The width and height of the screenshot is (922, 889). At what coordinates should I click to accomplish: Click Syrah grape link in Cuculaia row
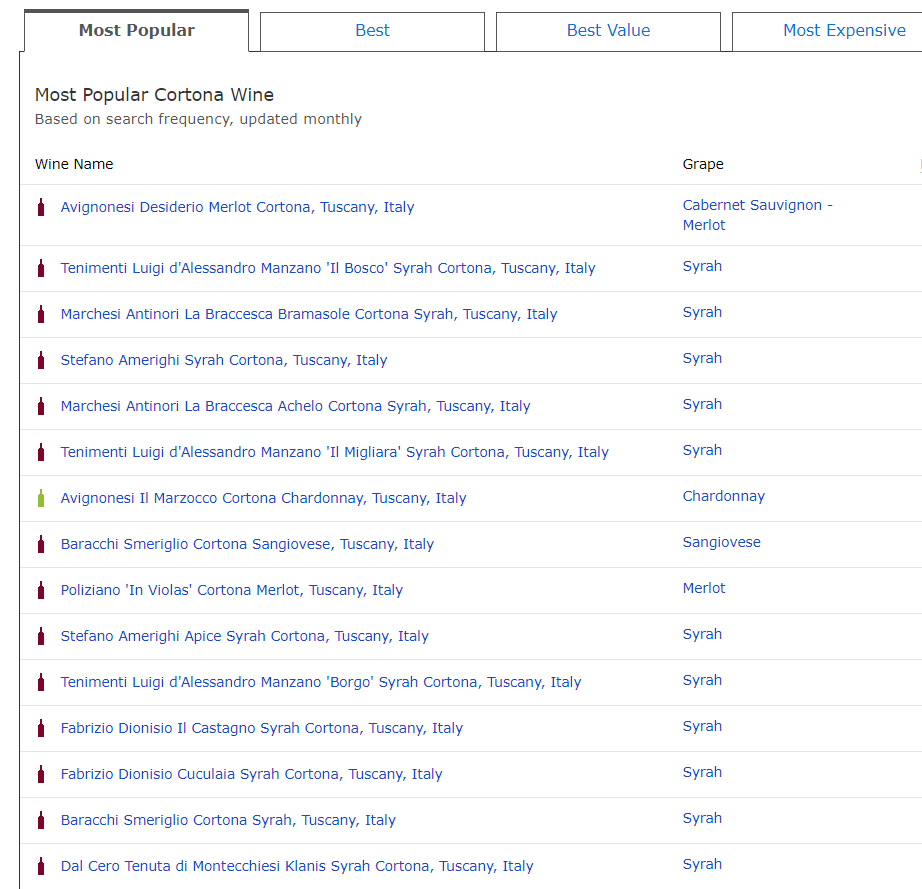coord(702,772)
